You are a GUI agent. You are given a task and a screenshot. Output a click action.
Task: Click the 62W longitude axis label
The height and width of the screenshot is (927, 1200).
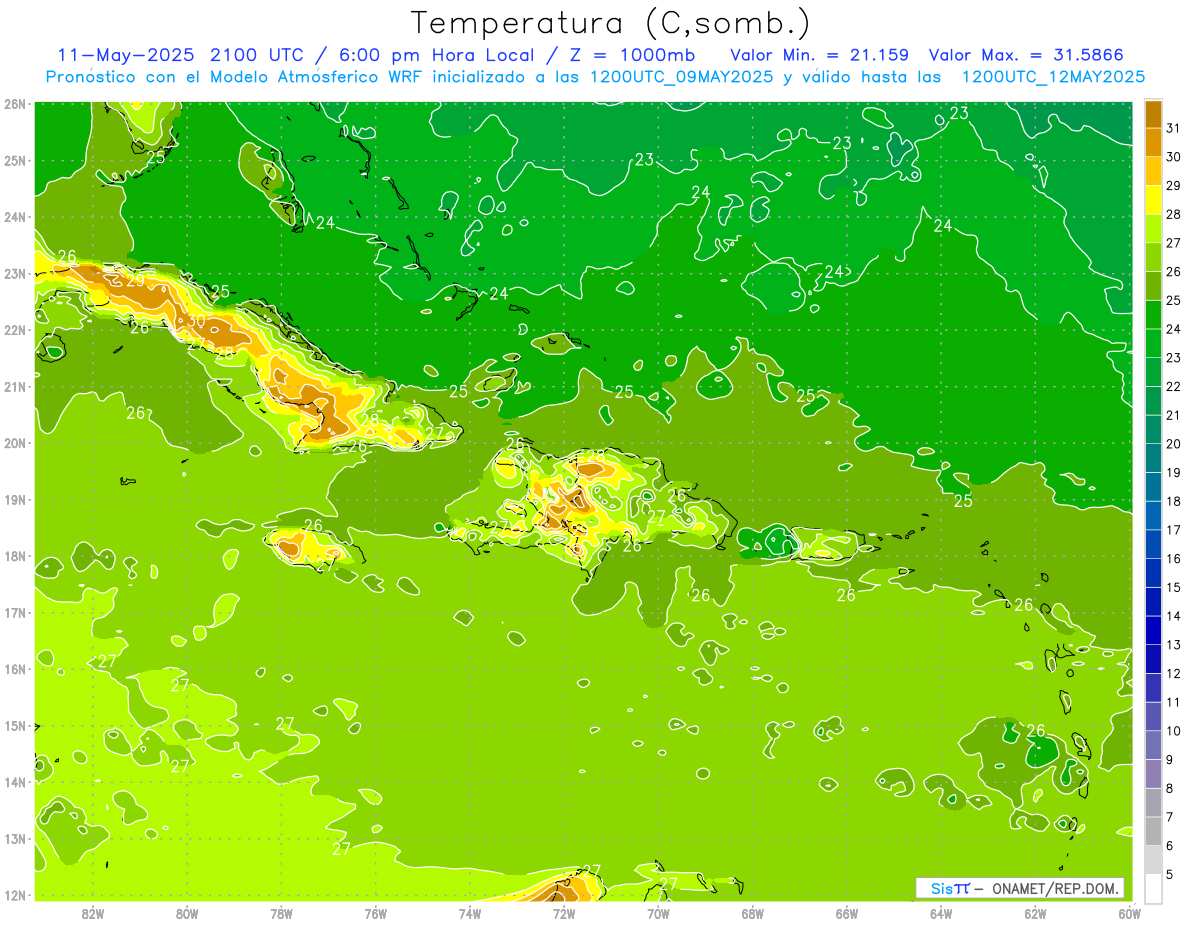[x=1036, y=913]
